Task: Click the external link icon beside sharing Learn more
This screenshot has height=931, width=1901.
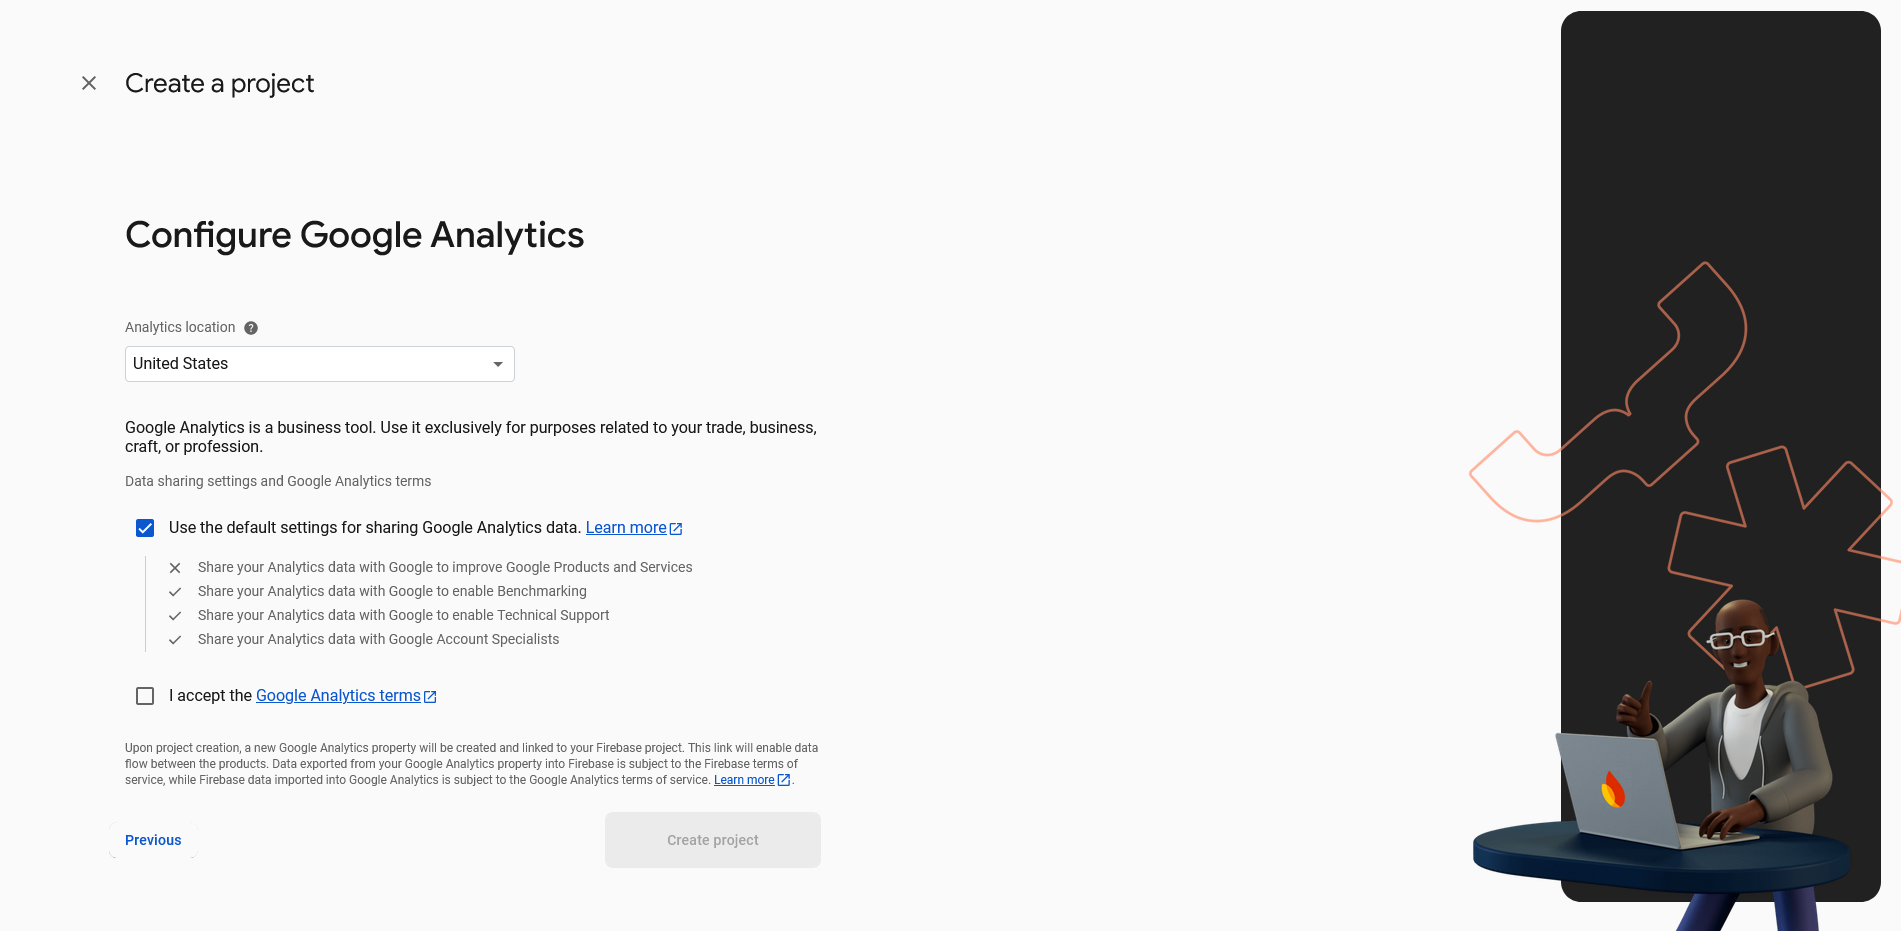Action: (x=676, y=529)
